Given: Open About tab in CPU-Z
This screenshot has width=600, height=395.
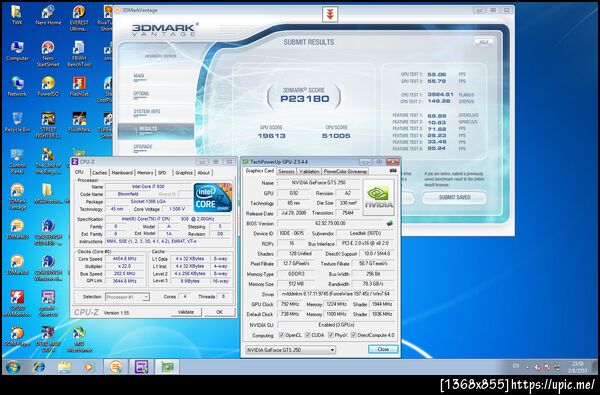Looking at the screenshot, I should click(204, 173).
